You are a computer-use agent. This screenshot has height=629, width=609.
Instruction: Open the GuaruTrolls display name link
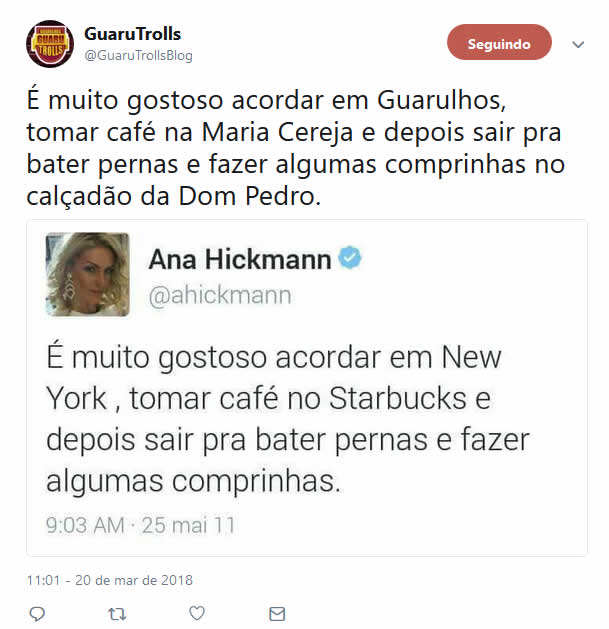[x=132, y=34]
